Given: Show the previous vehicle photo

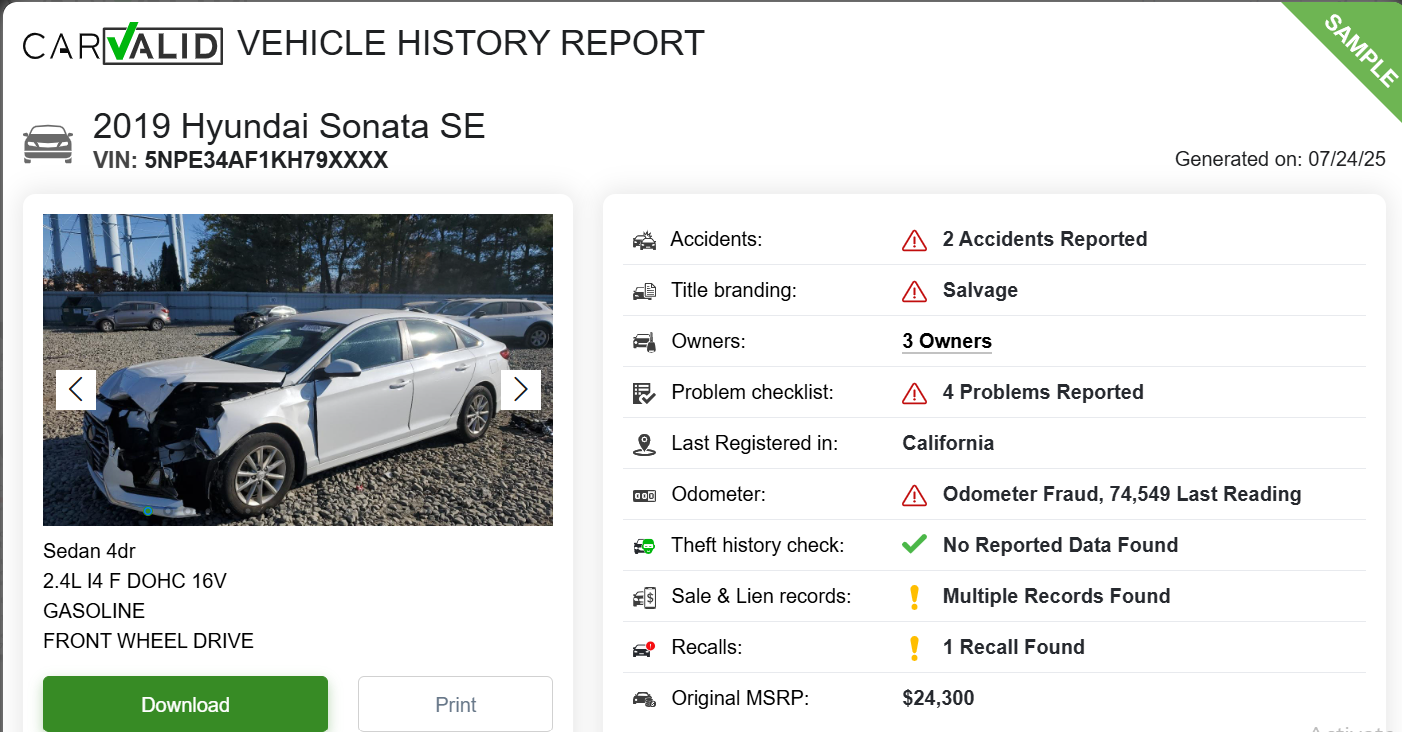Looking at the screenshot, I should 76,390.
